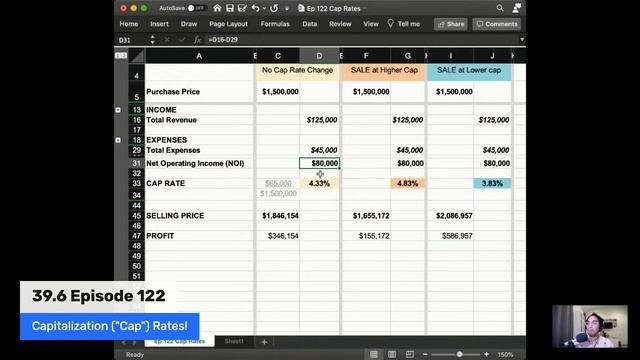The height and width of the screenshot is (360, 640).
Task: Click the Name Box stepper arrows
Action: click(x=152, y=40)
